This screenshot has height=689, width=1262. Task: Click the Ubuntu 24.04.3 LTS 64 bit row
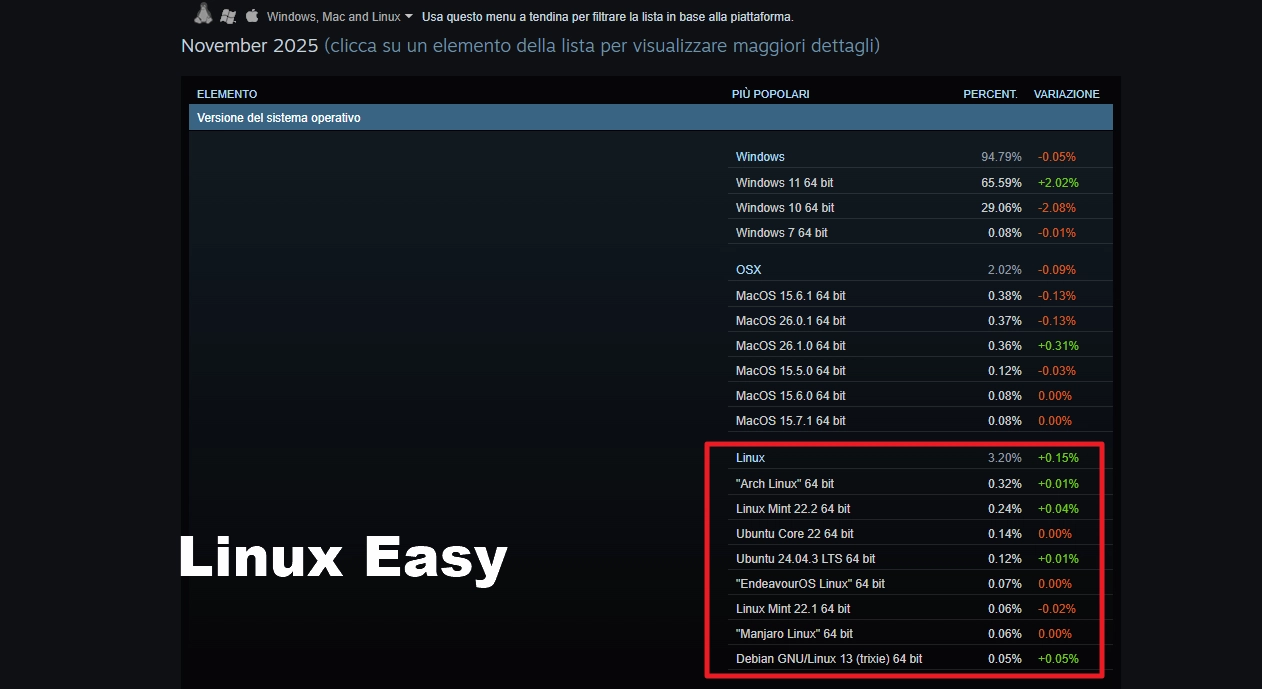coord(805,559)
